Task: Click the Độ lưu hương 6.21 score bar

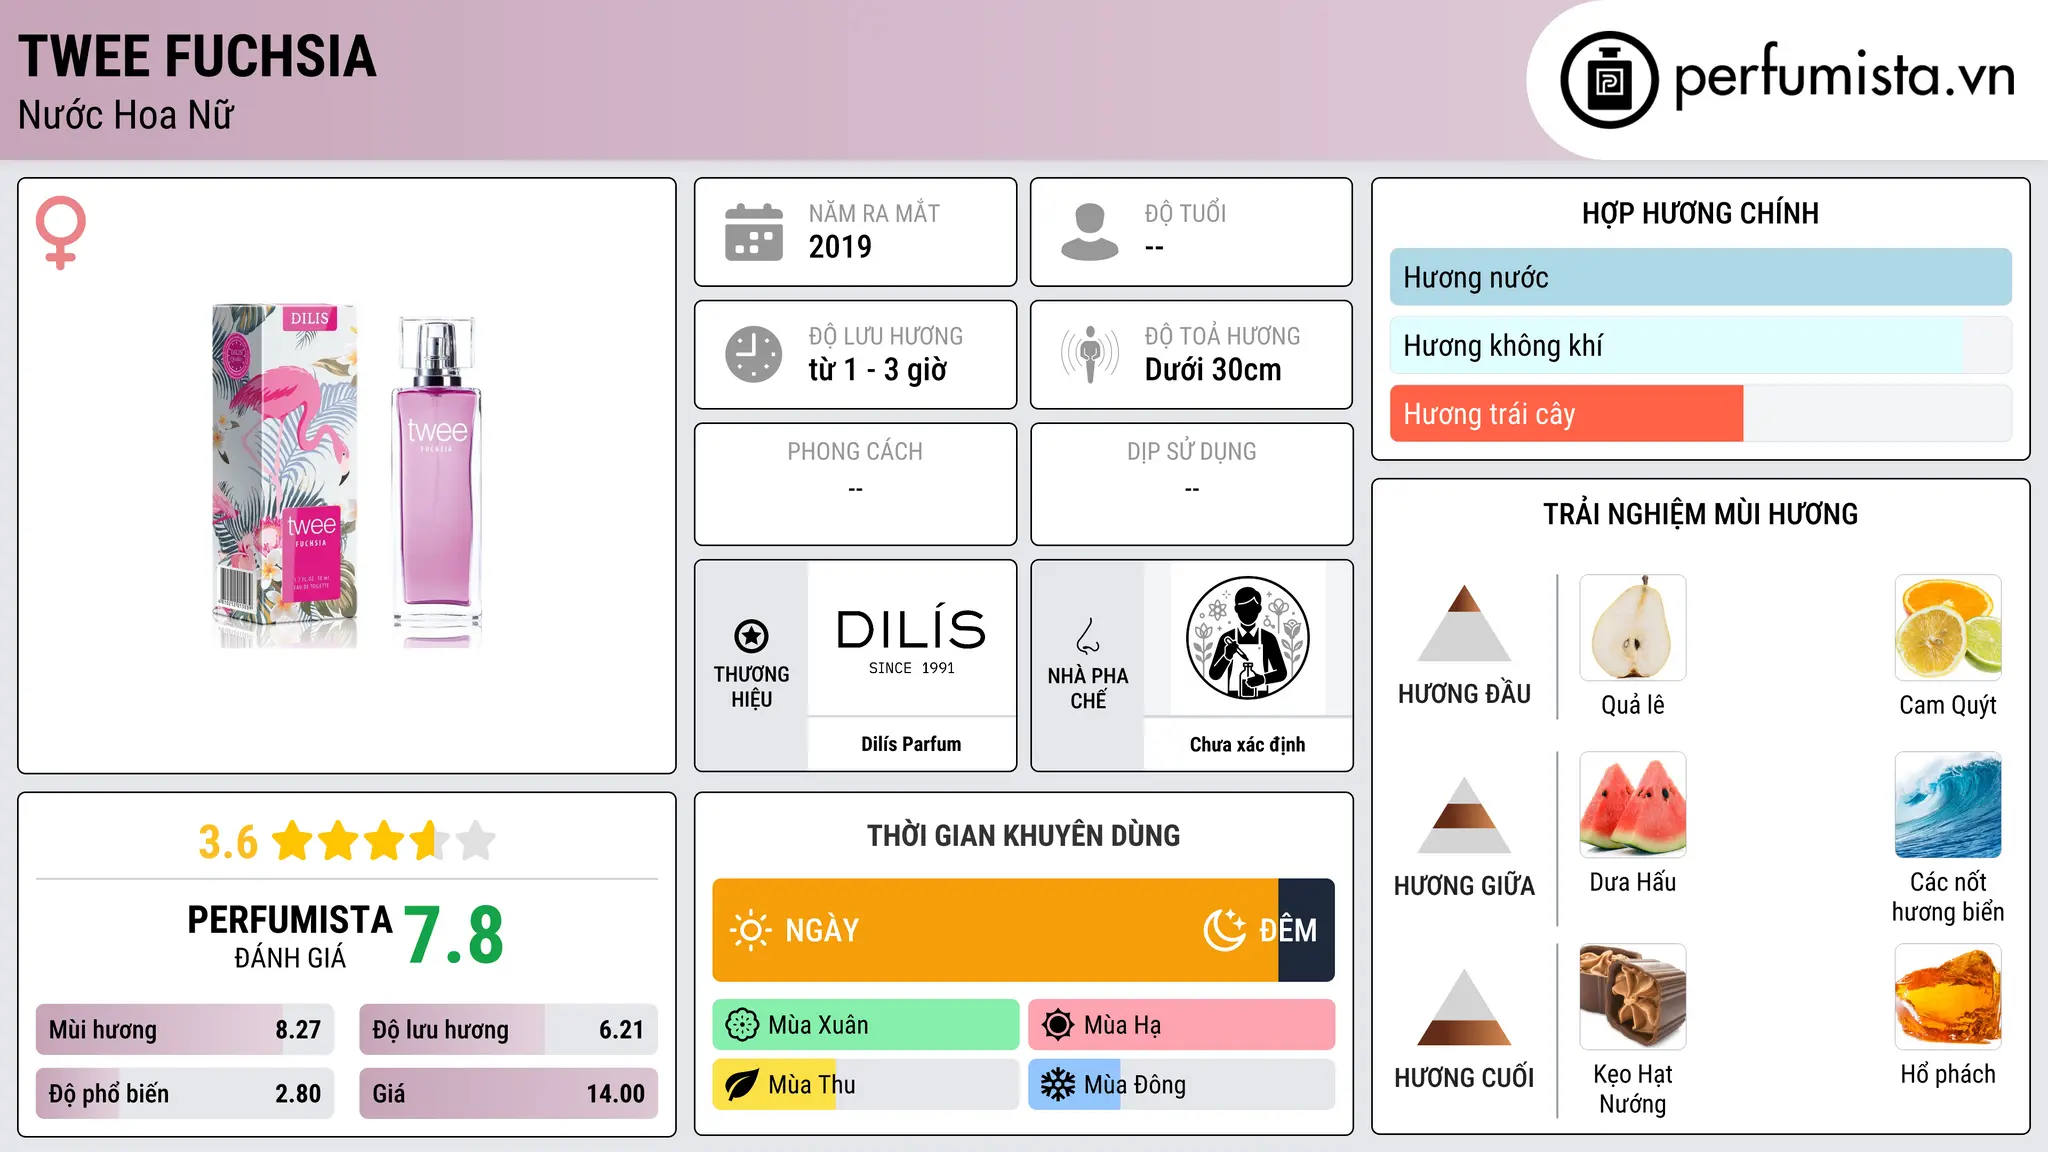Action: [x=508, y=1030]
